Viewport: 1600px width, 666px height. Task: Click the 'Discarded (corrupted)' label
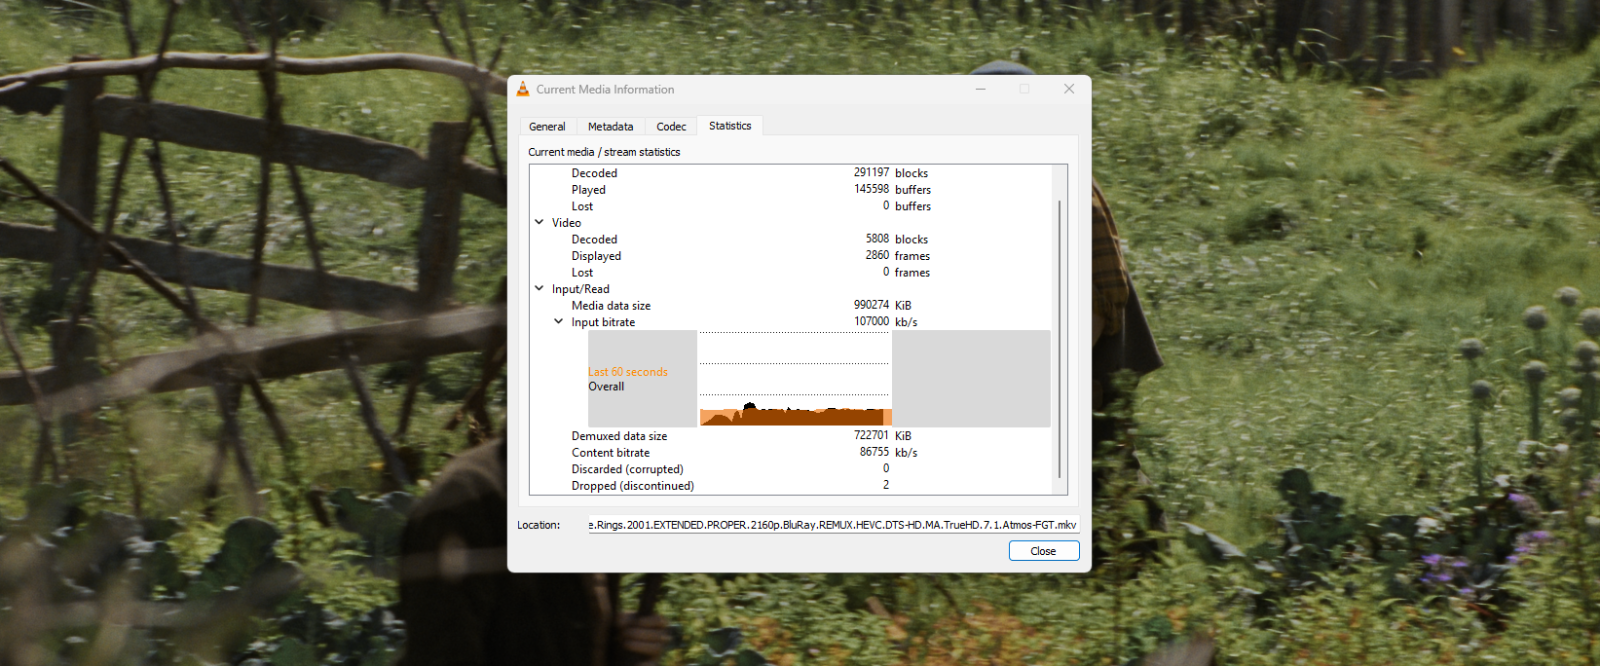[x=627, y=469]
